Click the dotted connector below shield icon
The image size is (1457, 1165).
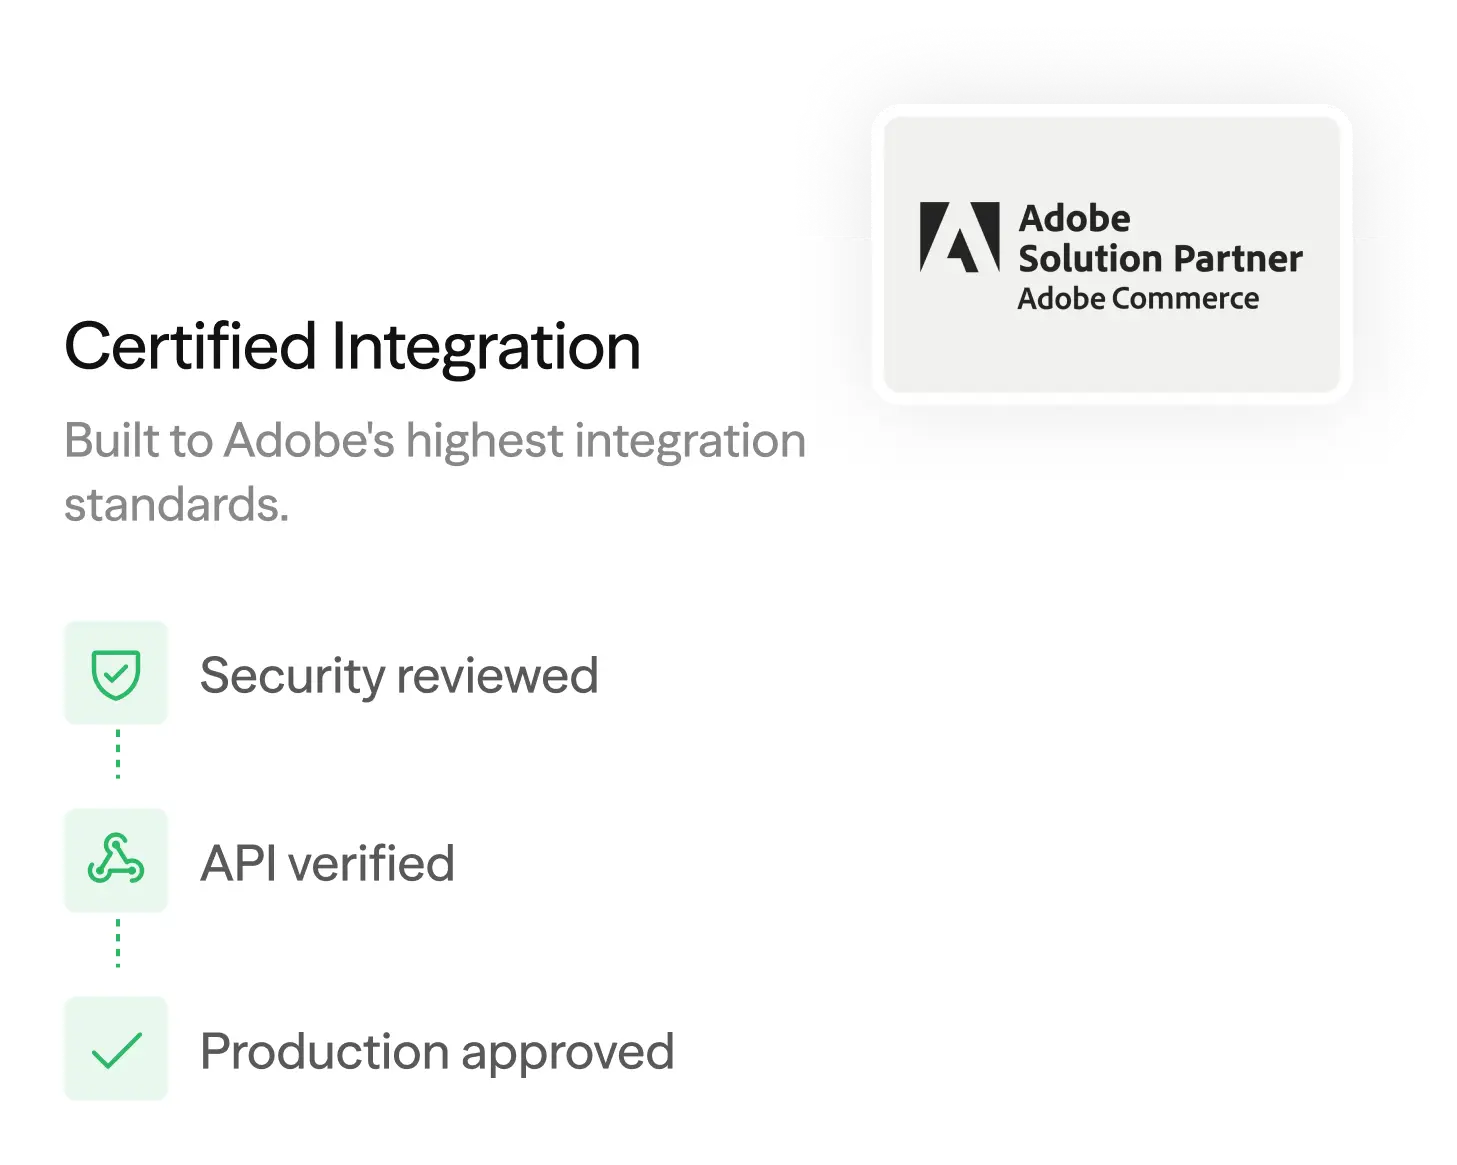point(118,754)
